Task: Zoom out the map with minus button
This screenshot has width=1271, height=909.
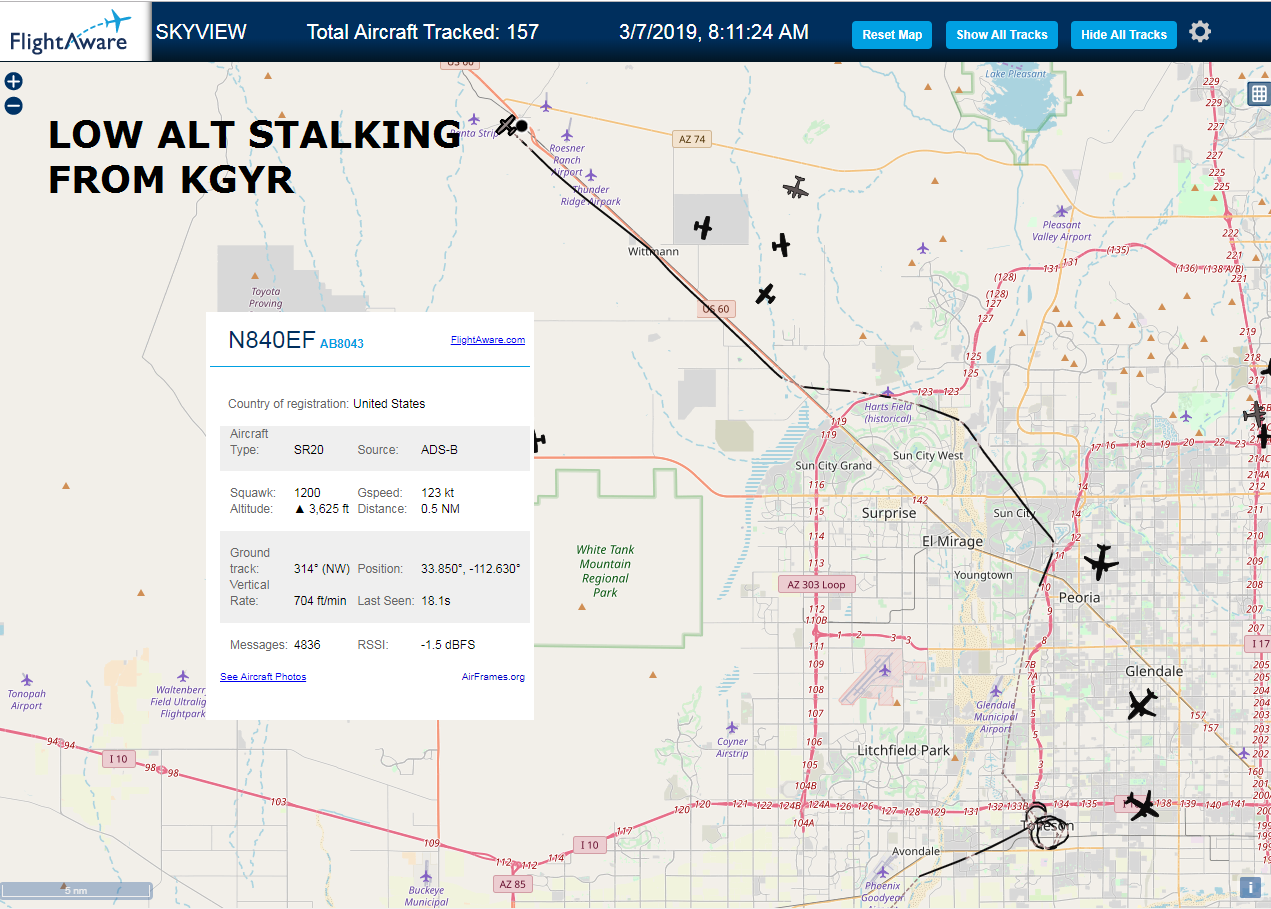Action: [x=14, y=106]
